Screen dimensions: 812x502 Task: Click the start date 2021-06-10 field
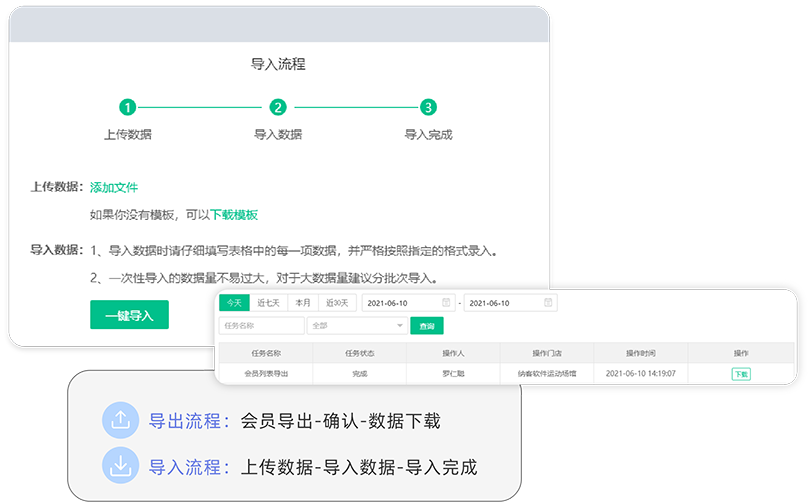pos(398,303)
